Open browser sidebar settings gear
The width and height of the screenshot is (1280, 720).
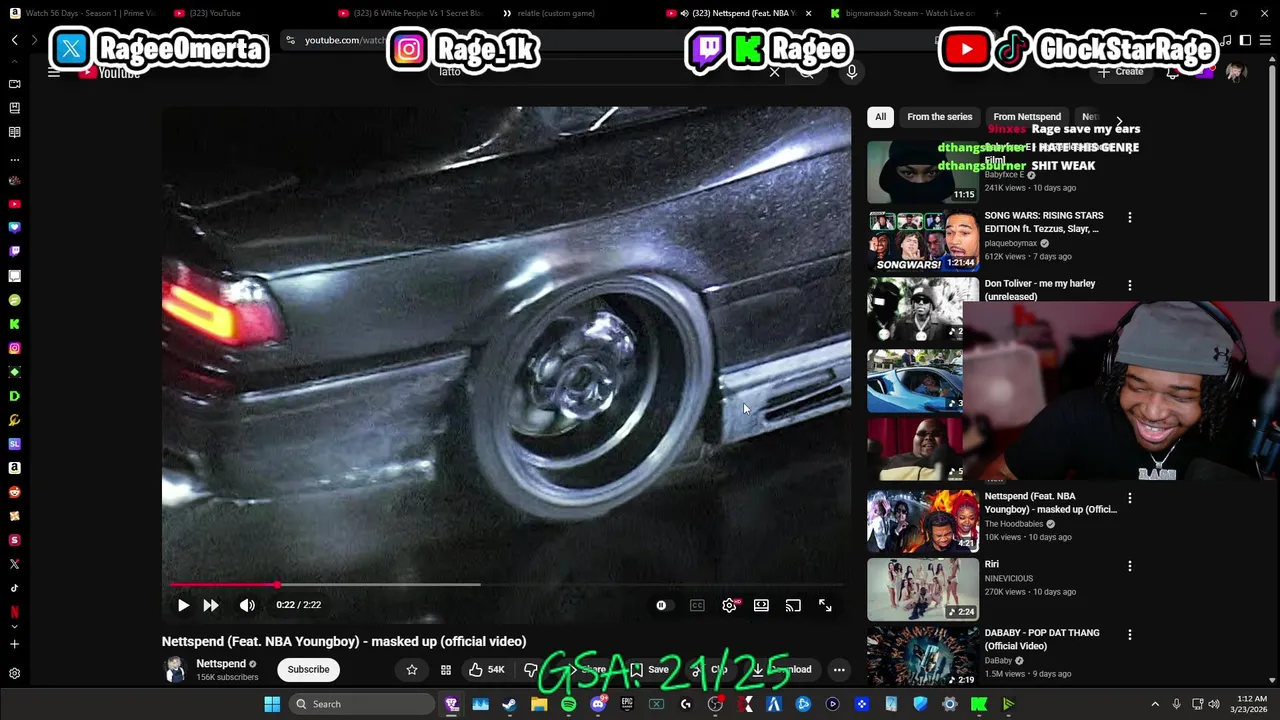click(x=14, y=674)
